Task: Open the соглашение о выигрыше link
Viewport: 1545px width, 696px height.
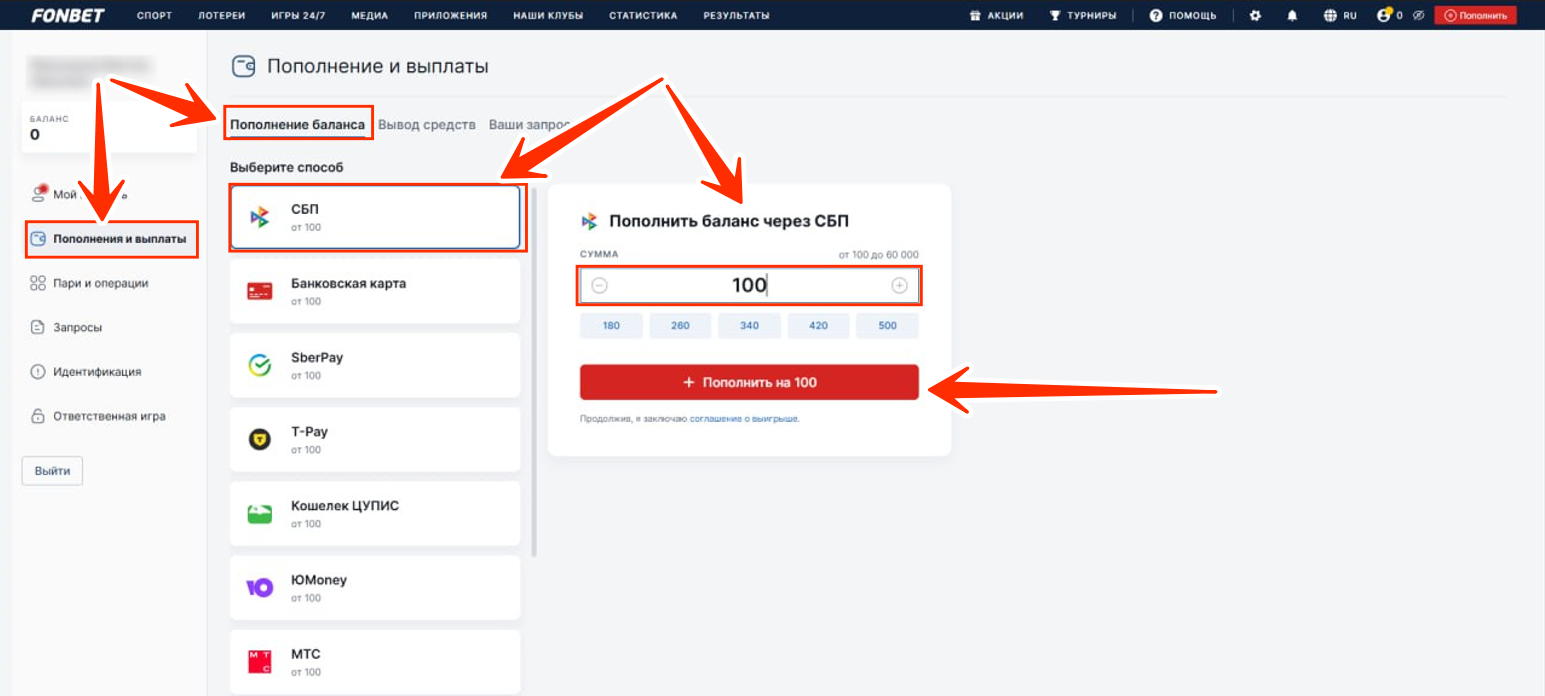Action: tap(744, 419)
